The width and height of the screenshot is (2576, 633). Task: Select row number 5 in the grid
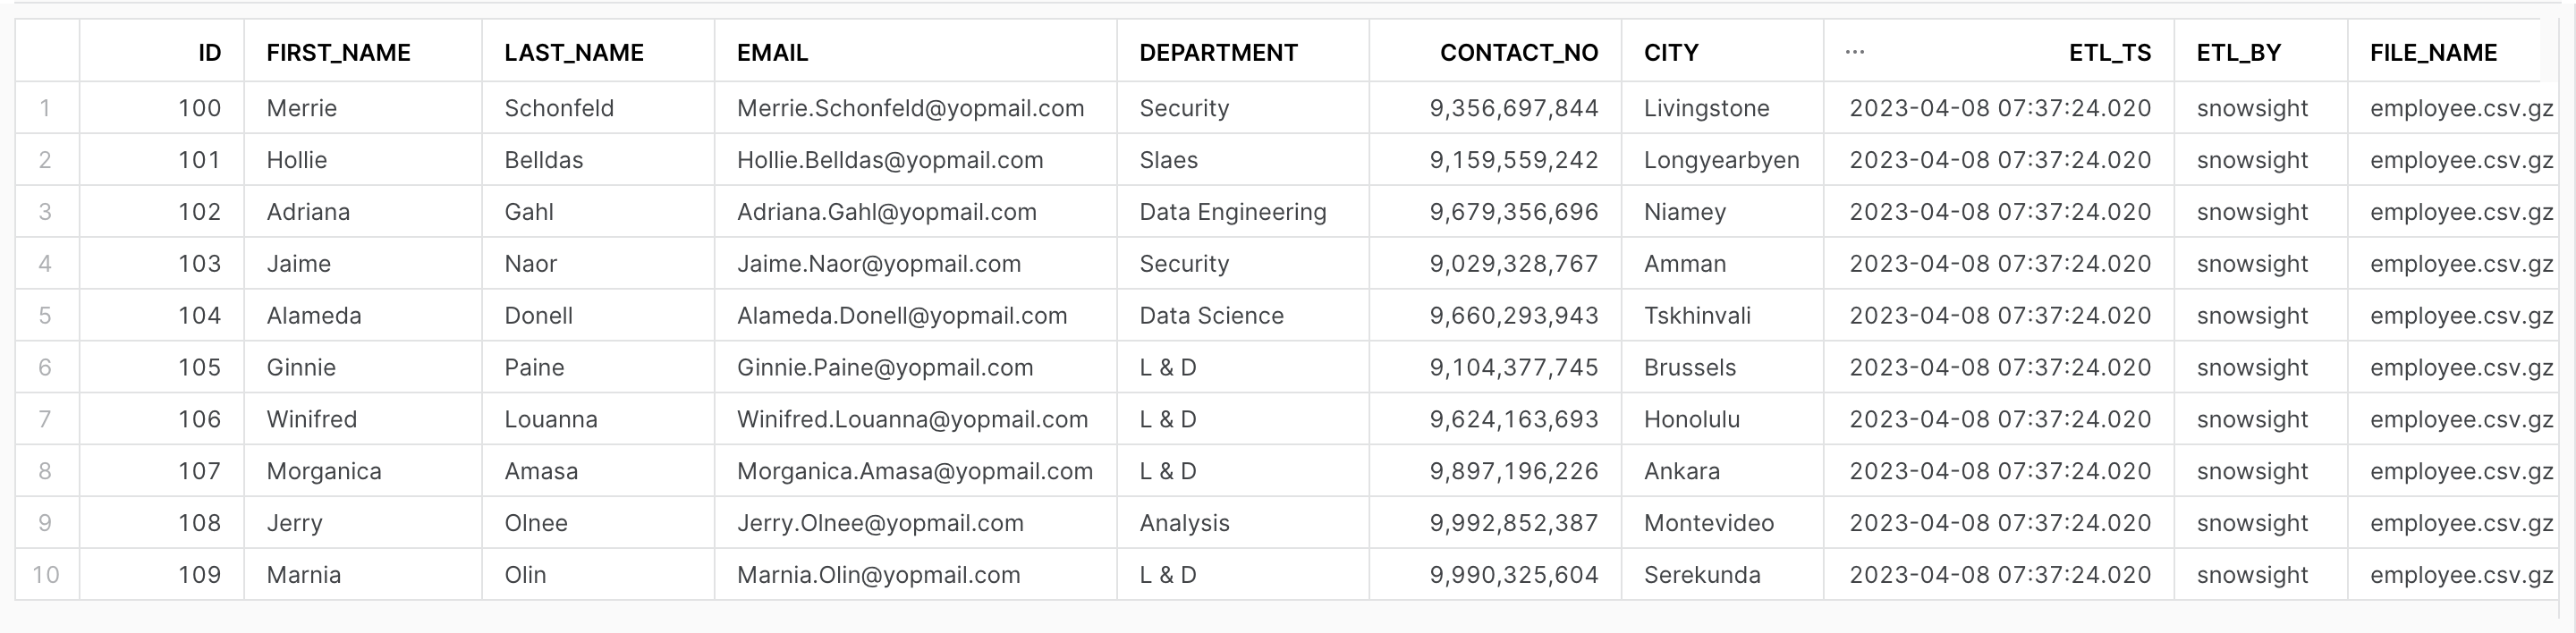pos(47,316)
